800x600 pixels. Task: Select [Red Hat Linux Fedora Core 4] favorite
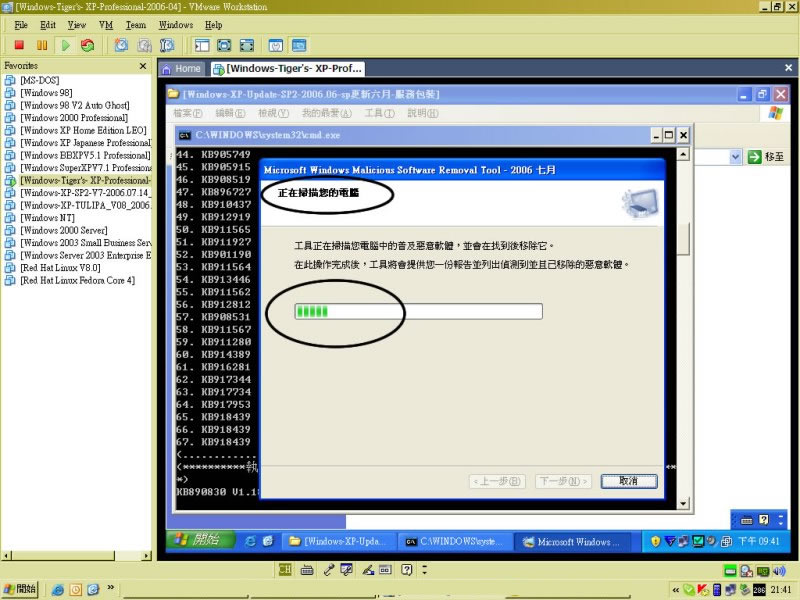(x=78, y=280)
